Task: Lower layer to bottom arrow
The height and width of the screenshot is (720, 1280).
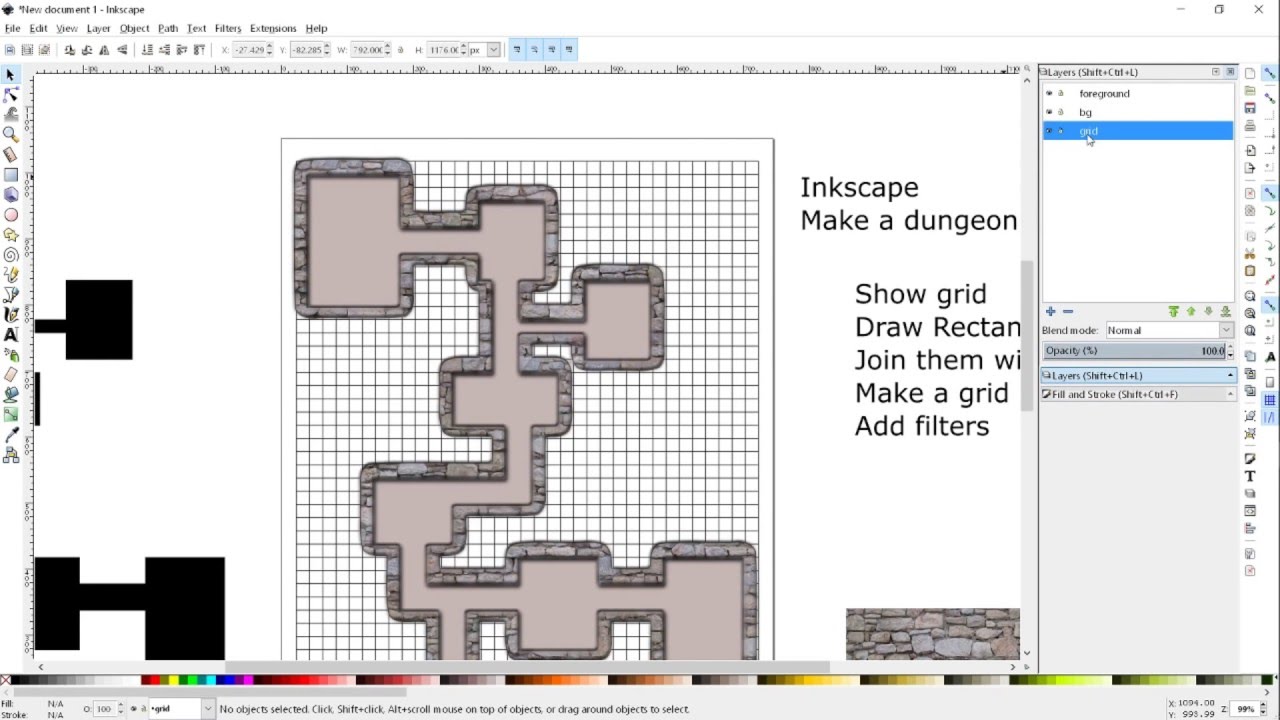Action: [1226, 312]
